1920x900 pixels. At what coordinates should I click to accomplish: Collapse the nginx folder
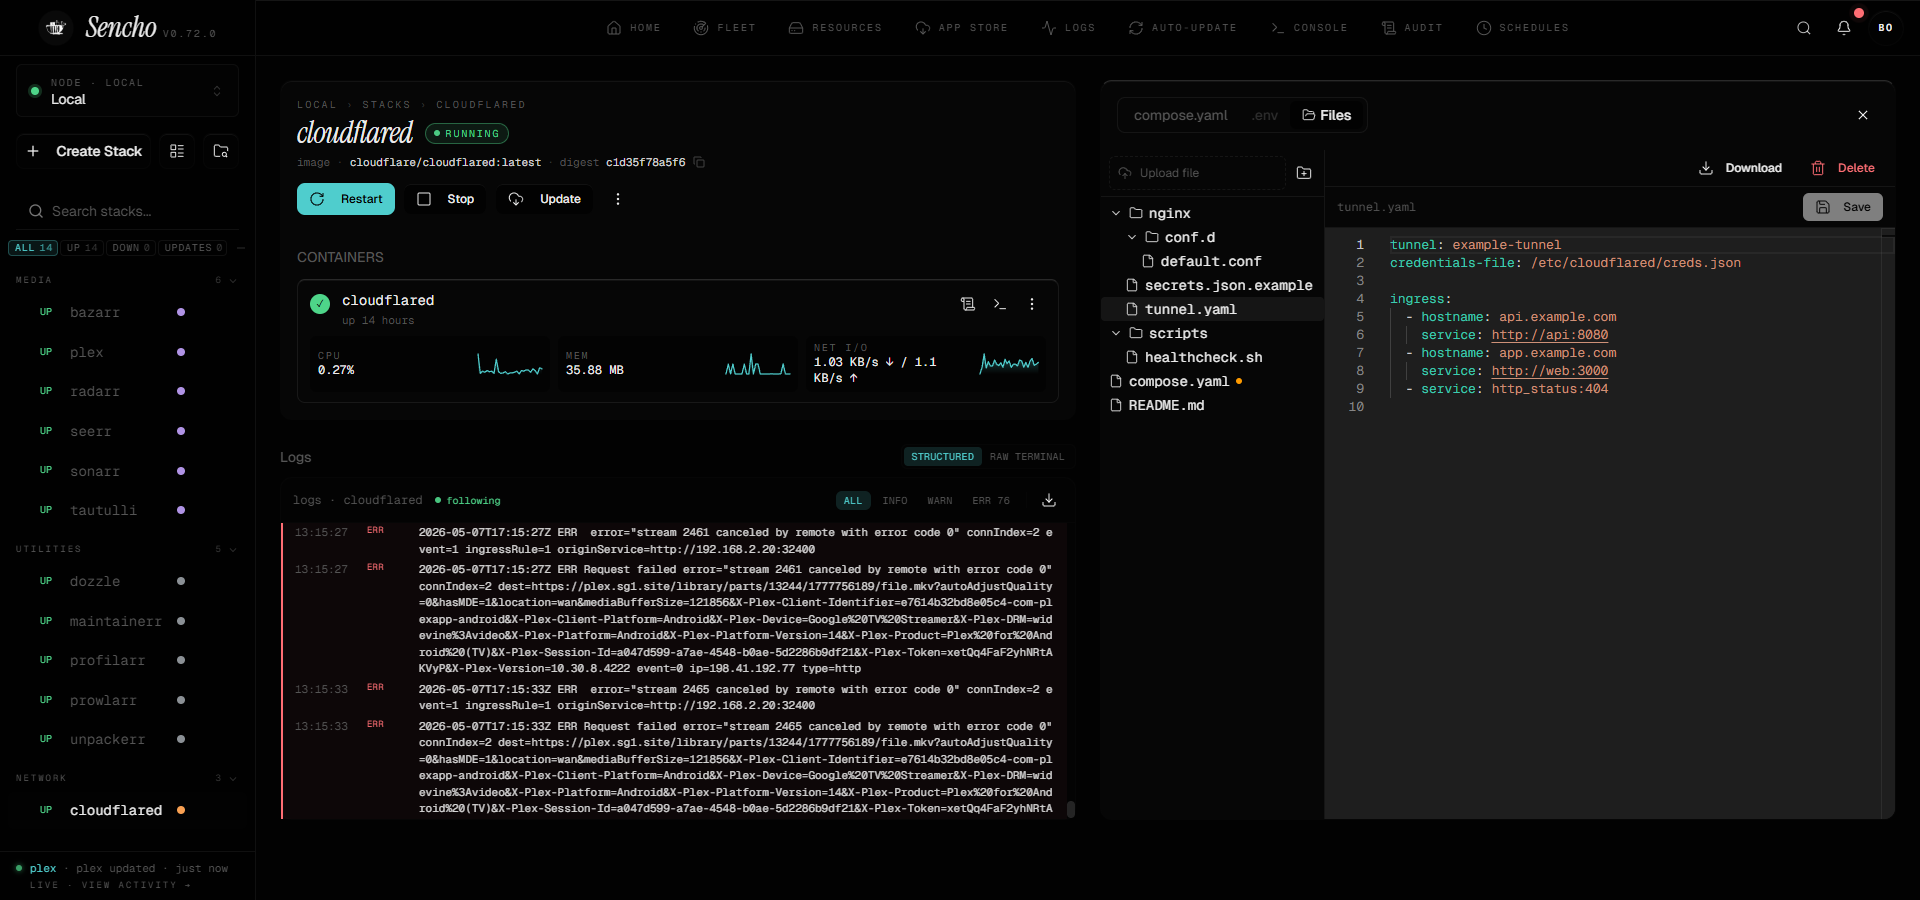(1116, 213)
